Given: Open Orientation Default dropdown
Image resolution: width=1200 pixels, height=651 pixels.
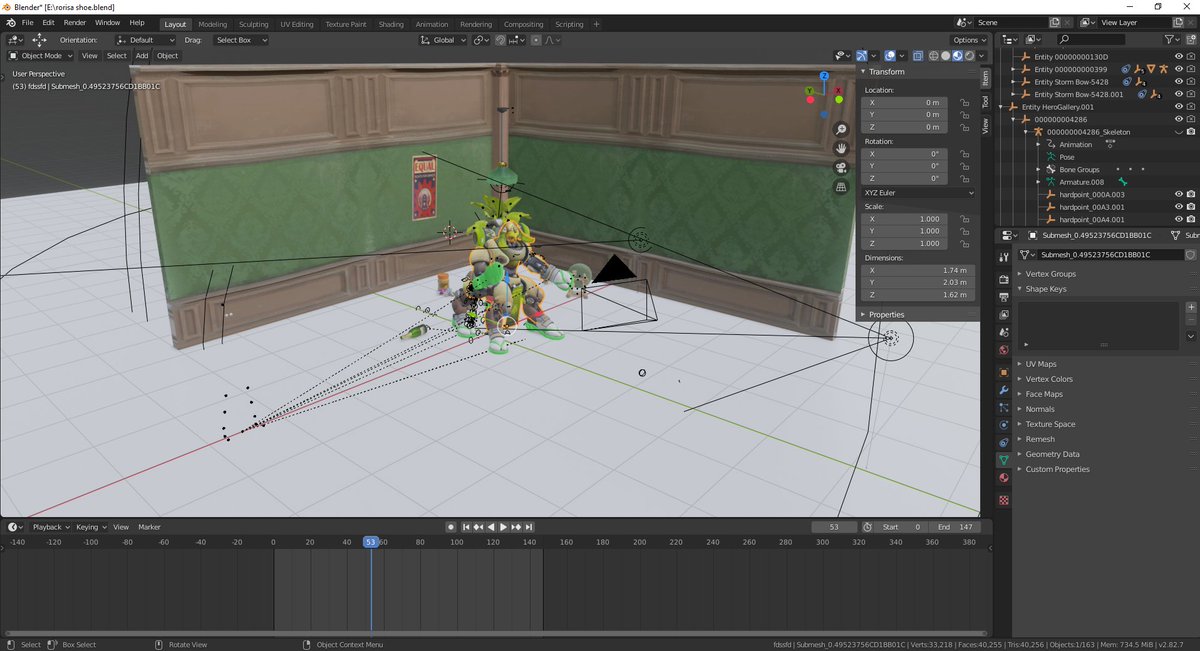Looking at the screenshot, I should click(144, 40).
